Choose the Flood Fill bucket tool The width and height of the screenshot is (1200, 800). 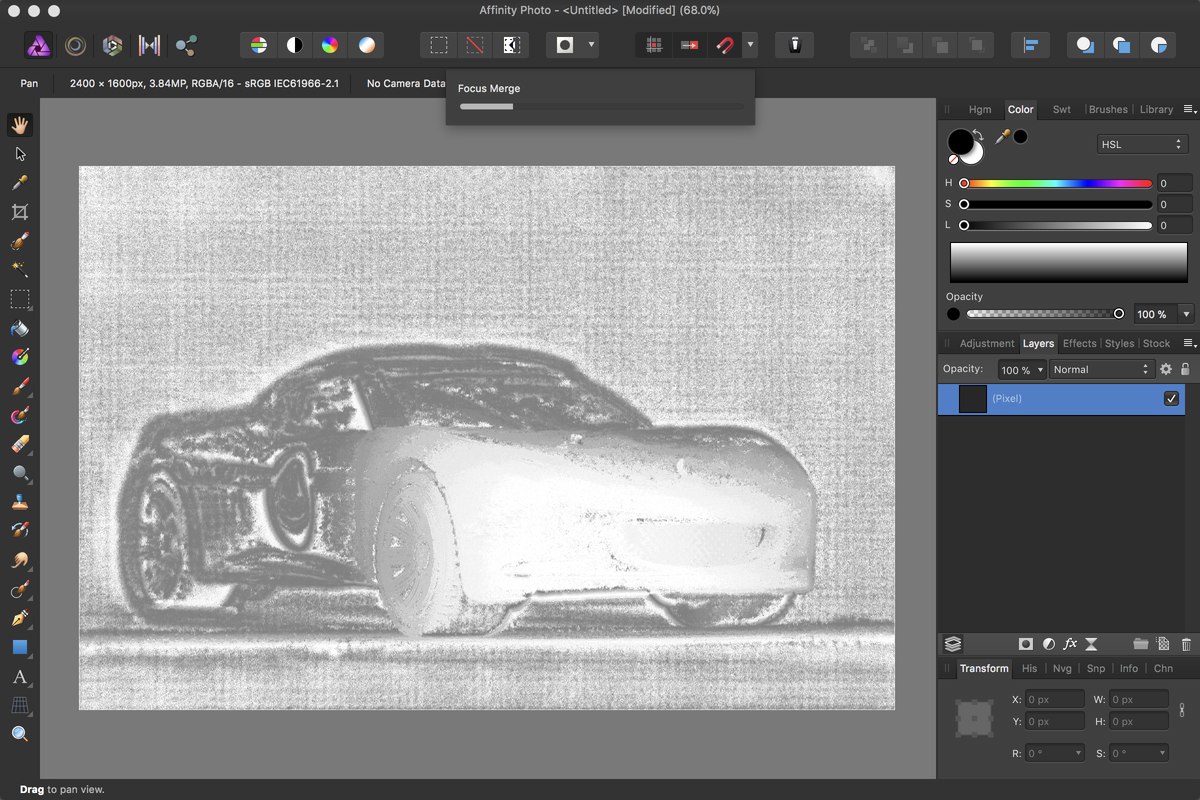tap(19, 328)
